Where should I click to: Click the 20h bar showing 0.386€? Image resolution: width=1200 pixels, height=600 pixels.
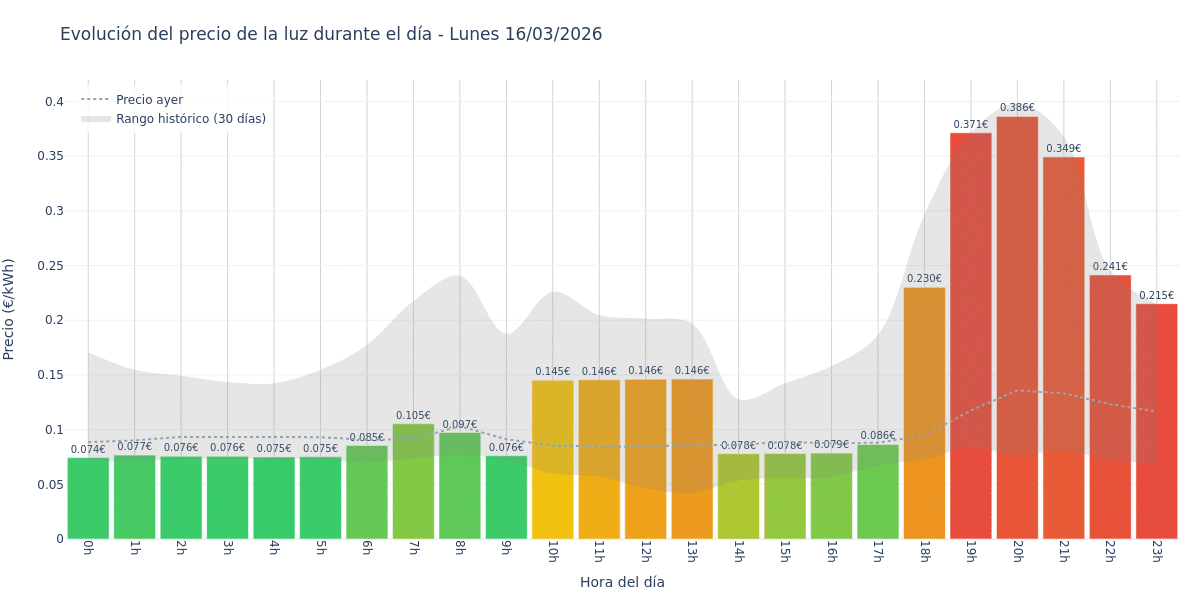coord(1017,330)
